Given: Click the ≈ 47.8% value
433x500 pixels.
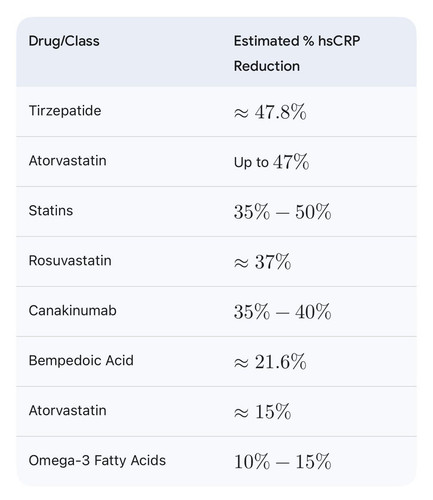Looking at the screenshot, I should tap(270, 112).
